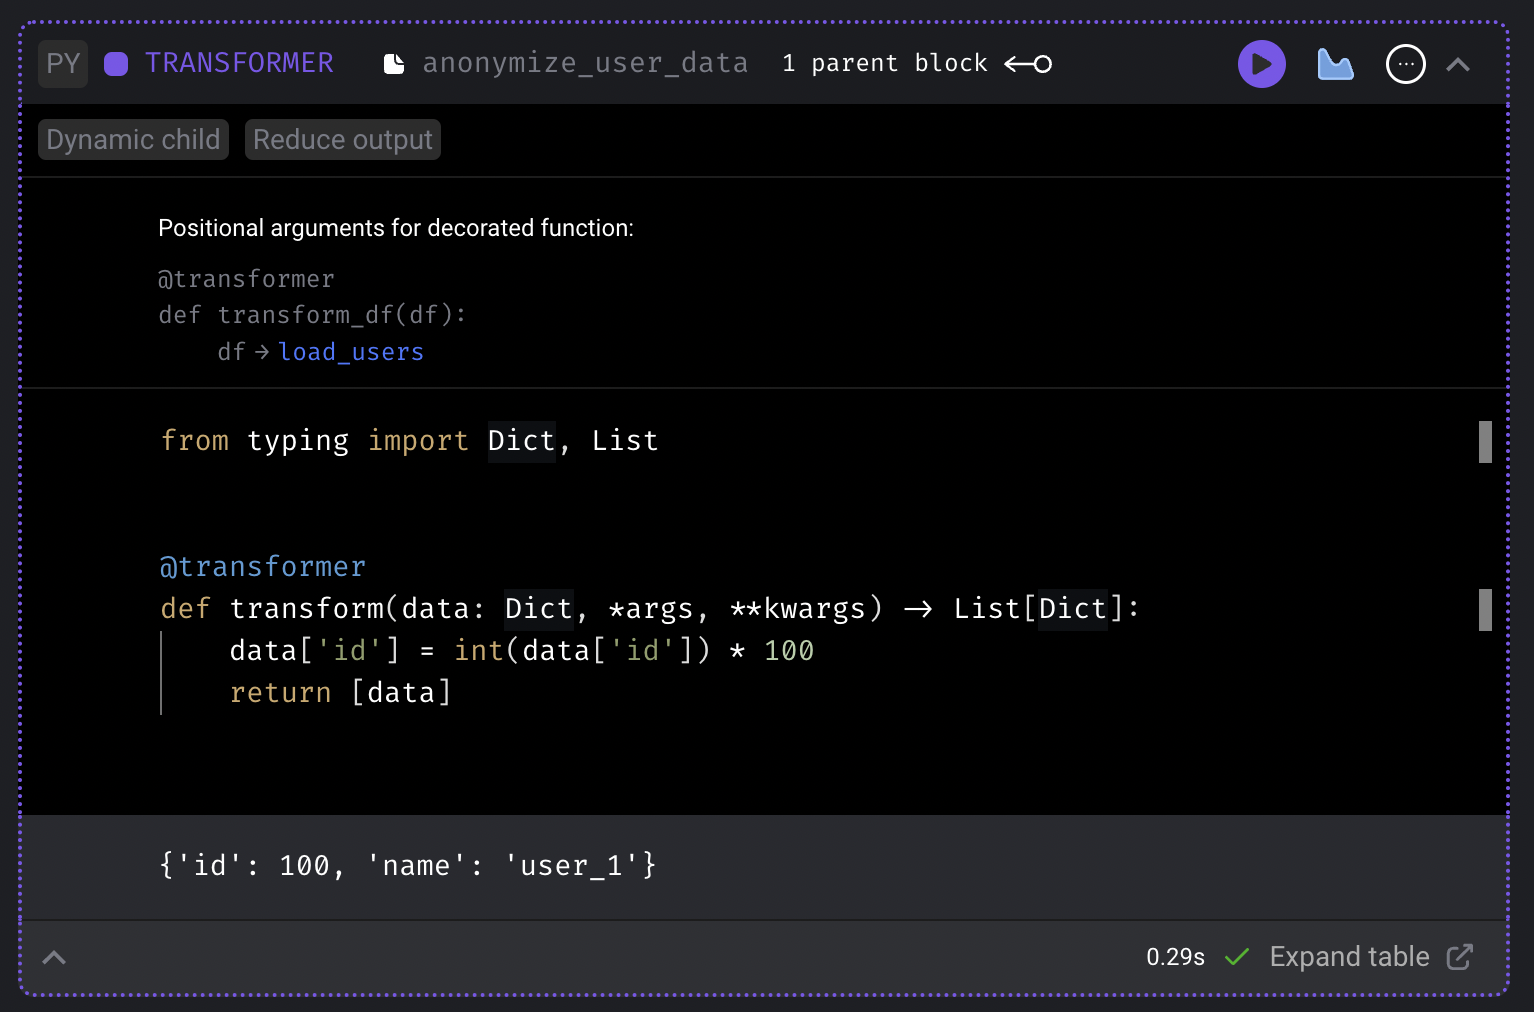
Task: Click the 'return [data]' code line
Action: [x=341, y=693]
